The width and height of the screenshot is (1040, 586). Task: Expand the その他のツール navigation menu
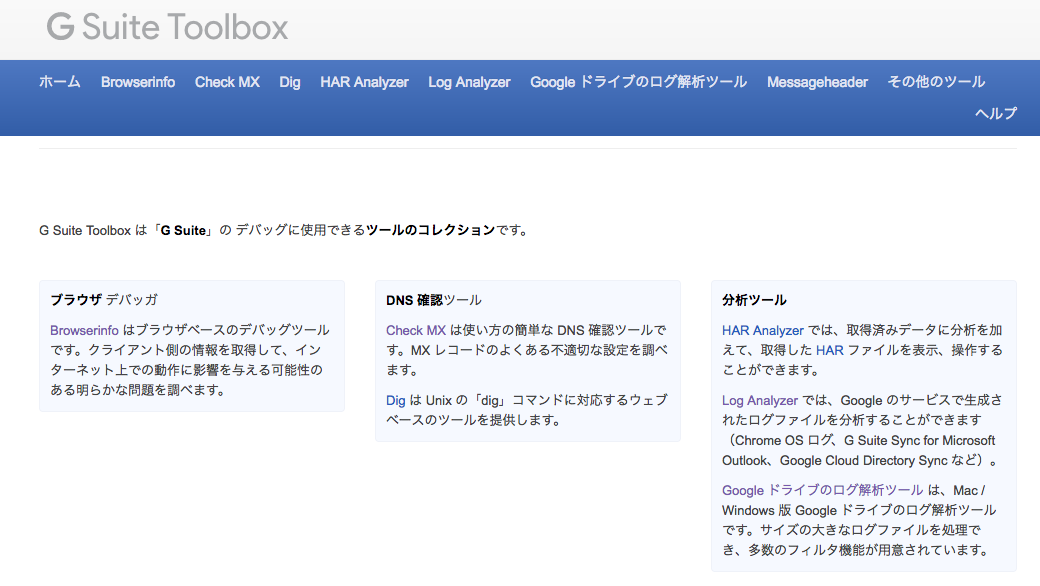(x=936, y=82)
